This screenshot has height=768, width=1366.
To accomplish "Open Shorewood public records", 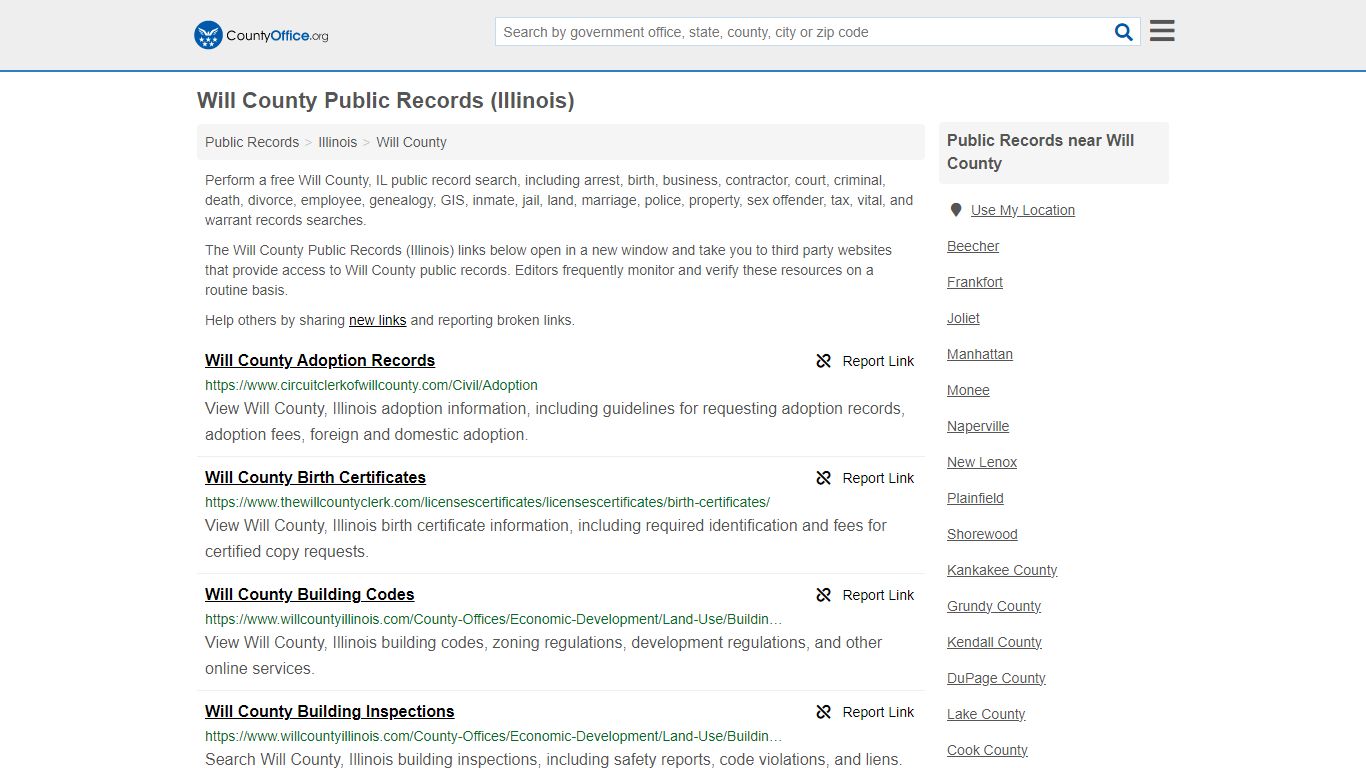I will (x=982, y=534).
